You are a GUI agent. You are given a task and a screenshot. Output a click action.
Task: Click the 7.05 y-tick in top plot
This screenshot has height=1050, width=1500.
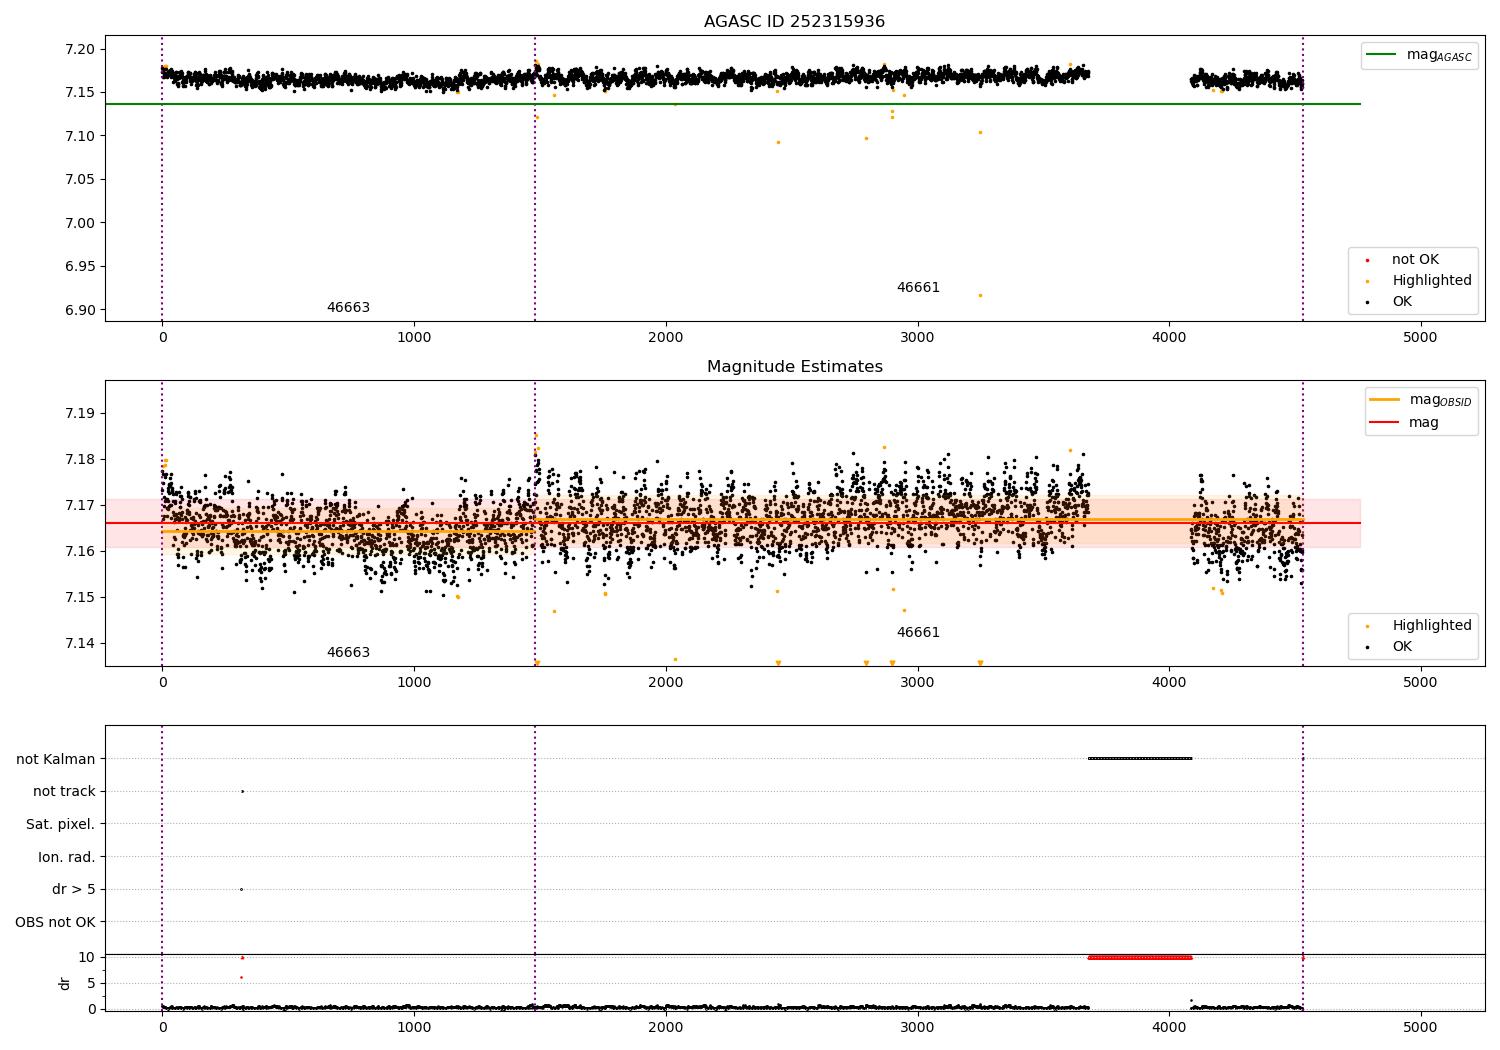pyautogui.click(x=80, y=180)
